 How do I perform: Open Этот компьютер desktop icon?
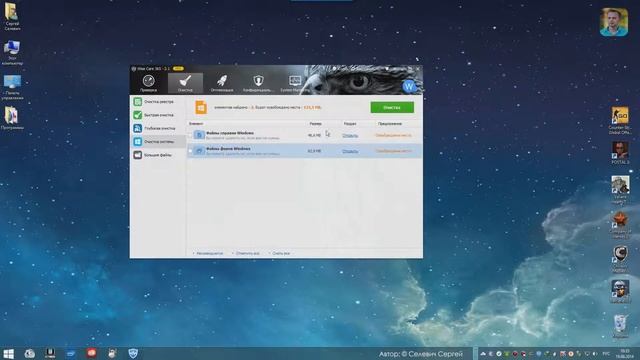(12, 53)
